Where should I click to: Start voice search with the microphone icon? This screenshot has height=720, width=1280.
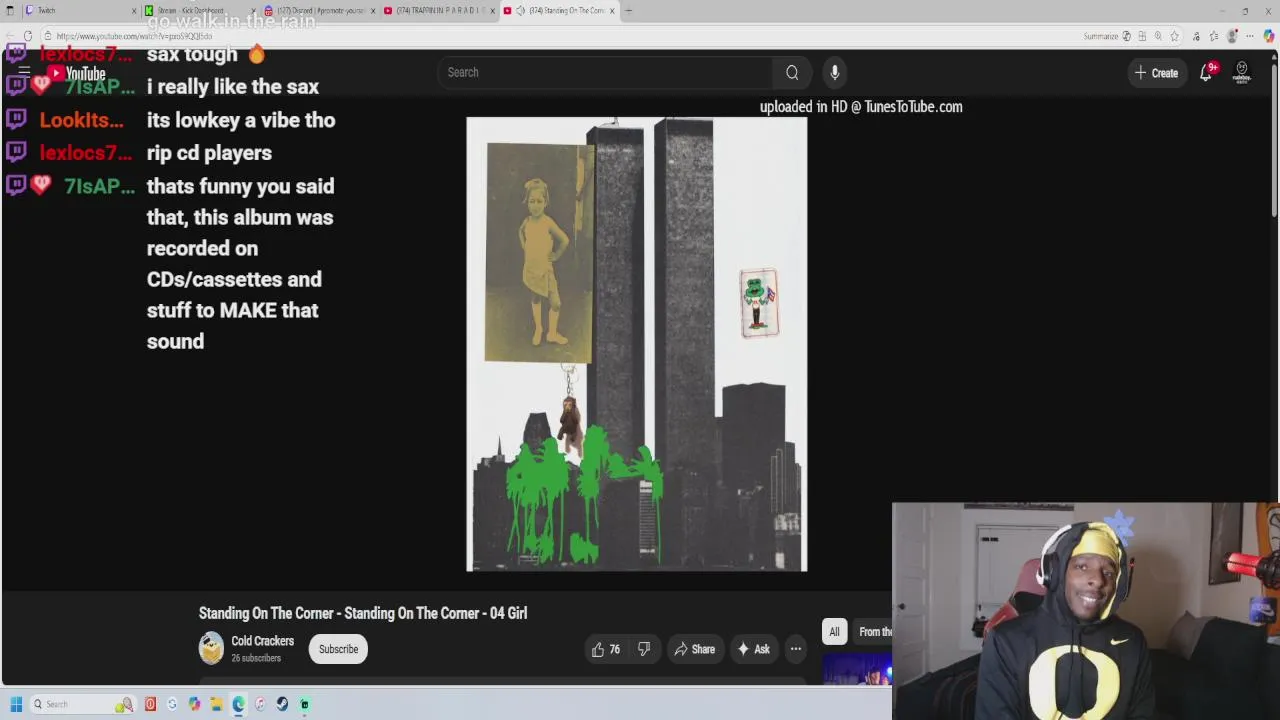tap(834, 72)
